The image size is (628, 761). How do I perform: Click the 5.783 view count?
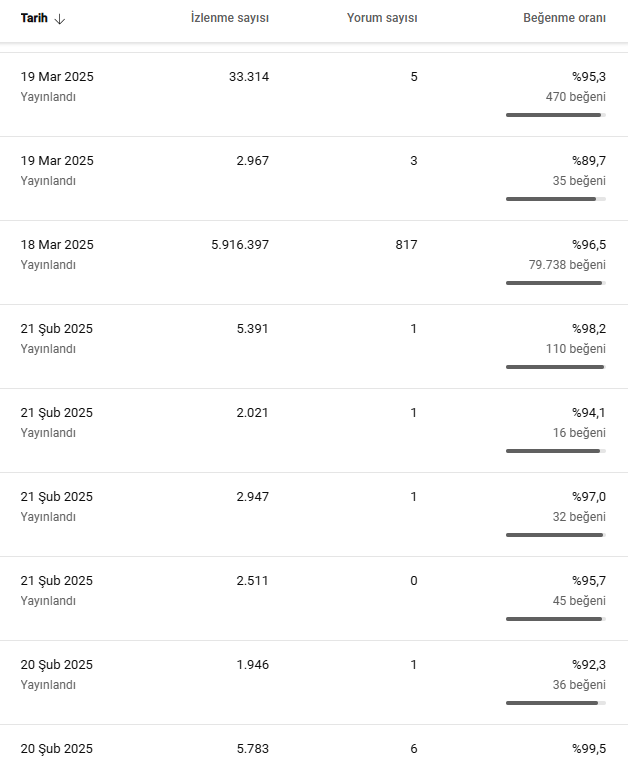pos(252,749)
